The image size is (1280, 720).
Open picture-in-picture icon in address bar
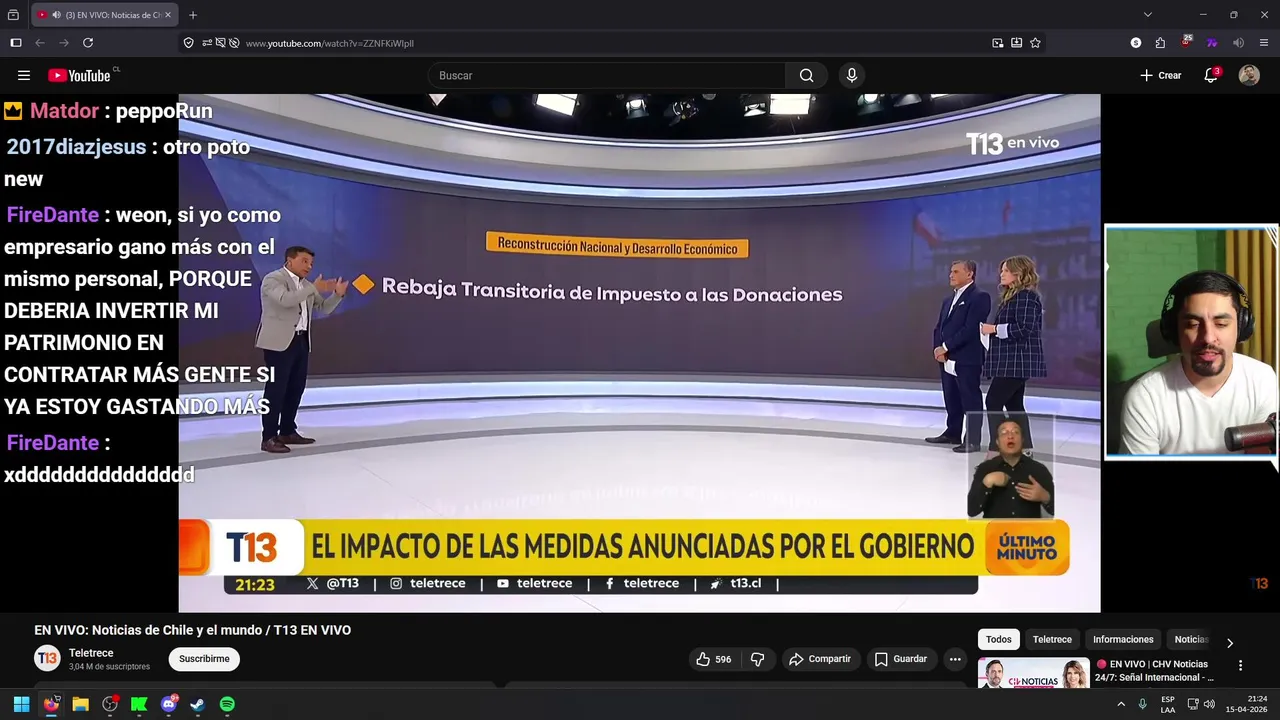(997, 43)
